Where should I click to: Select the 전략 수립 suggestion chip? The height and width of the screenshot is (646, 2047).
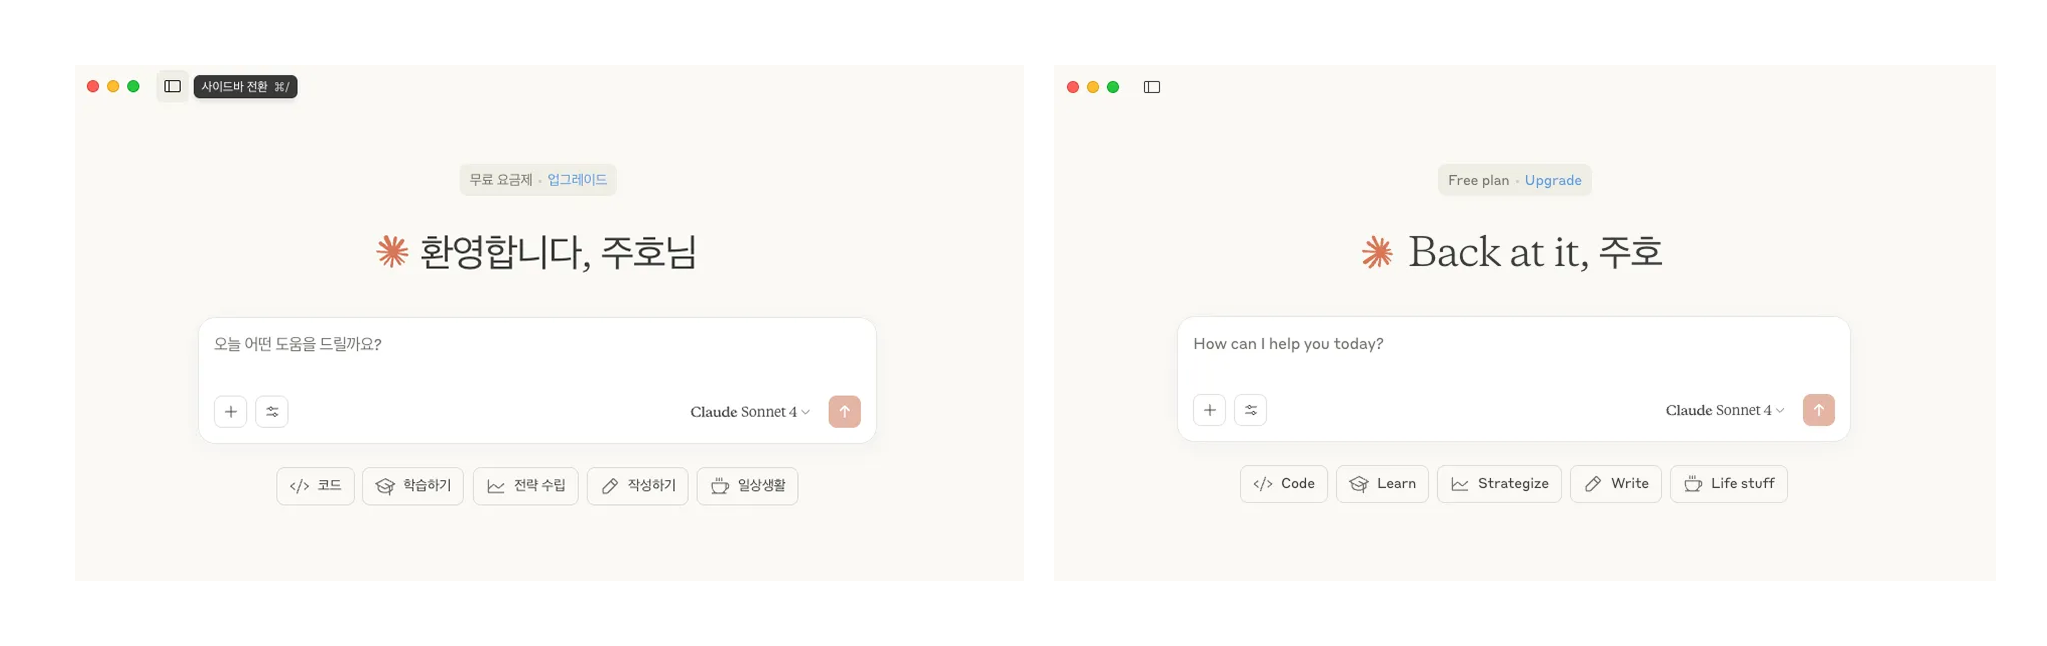coord(526,486)
